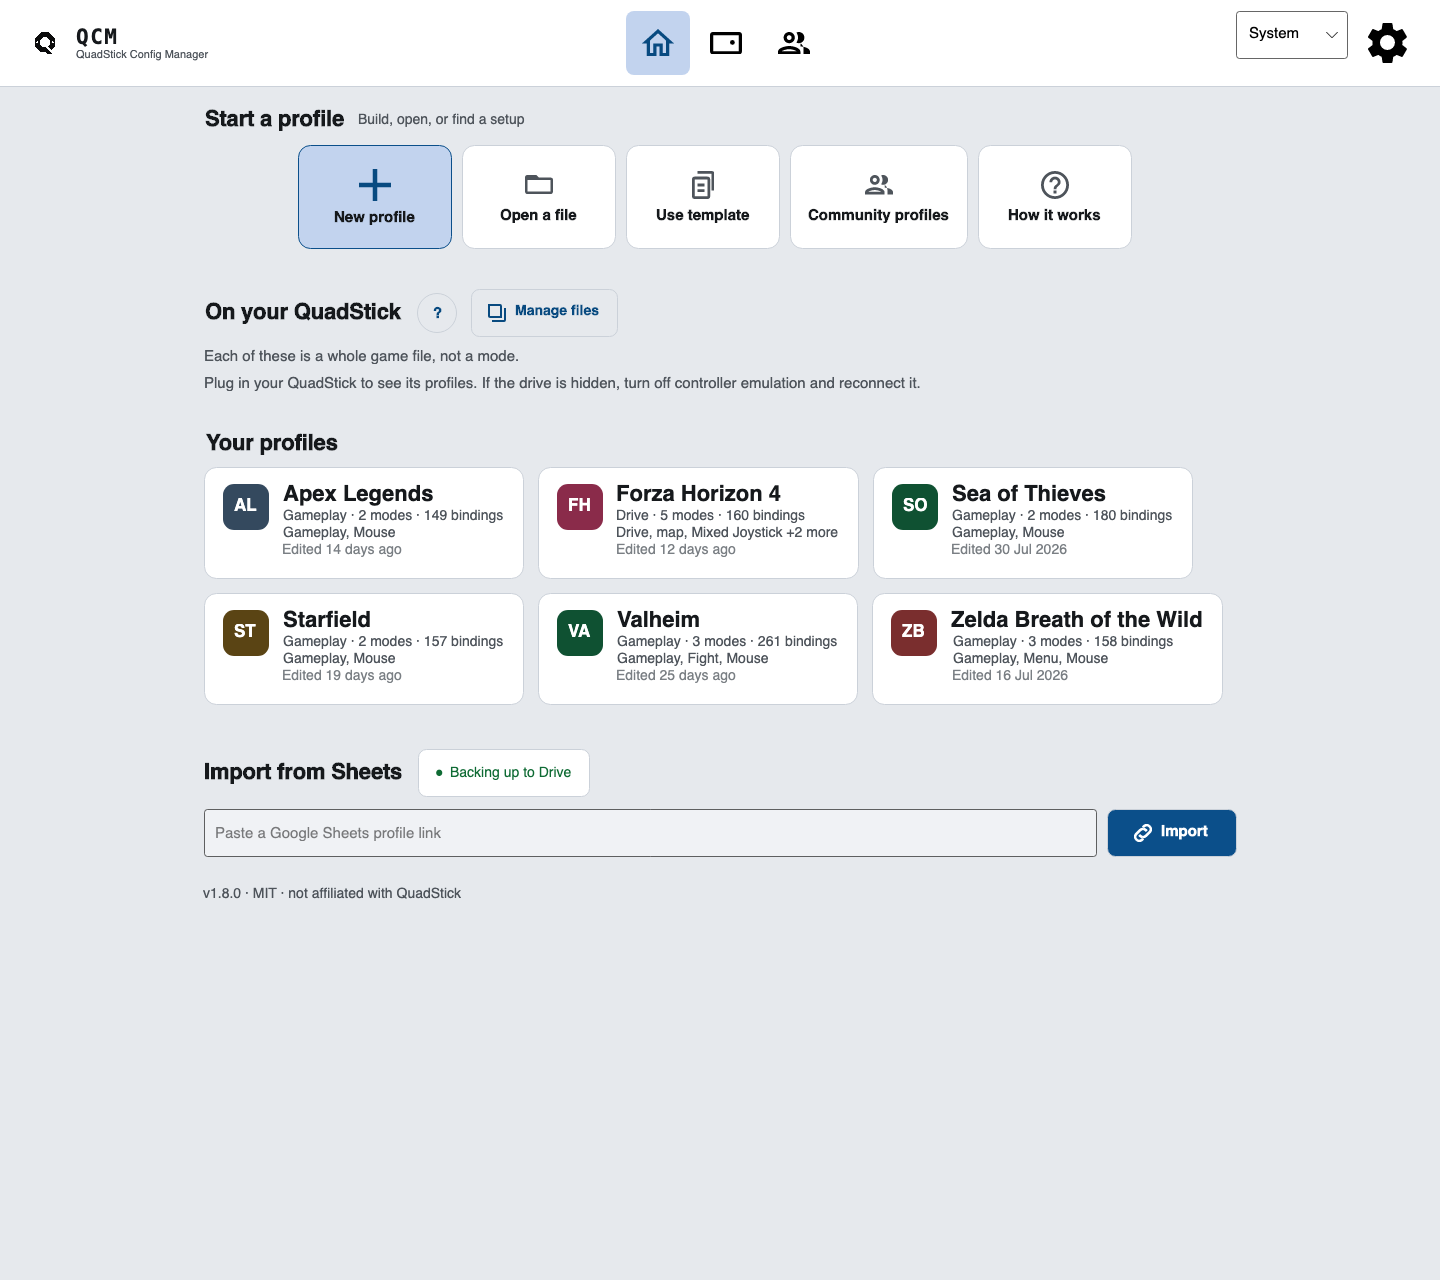Open settings with the gear icon
This screenshot has width=1440, height=1280.
[x=1388, y=43]
